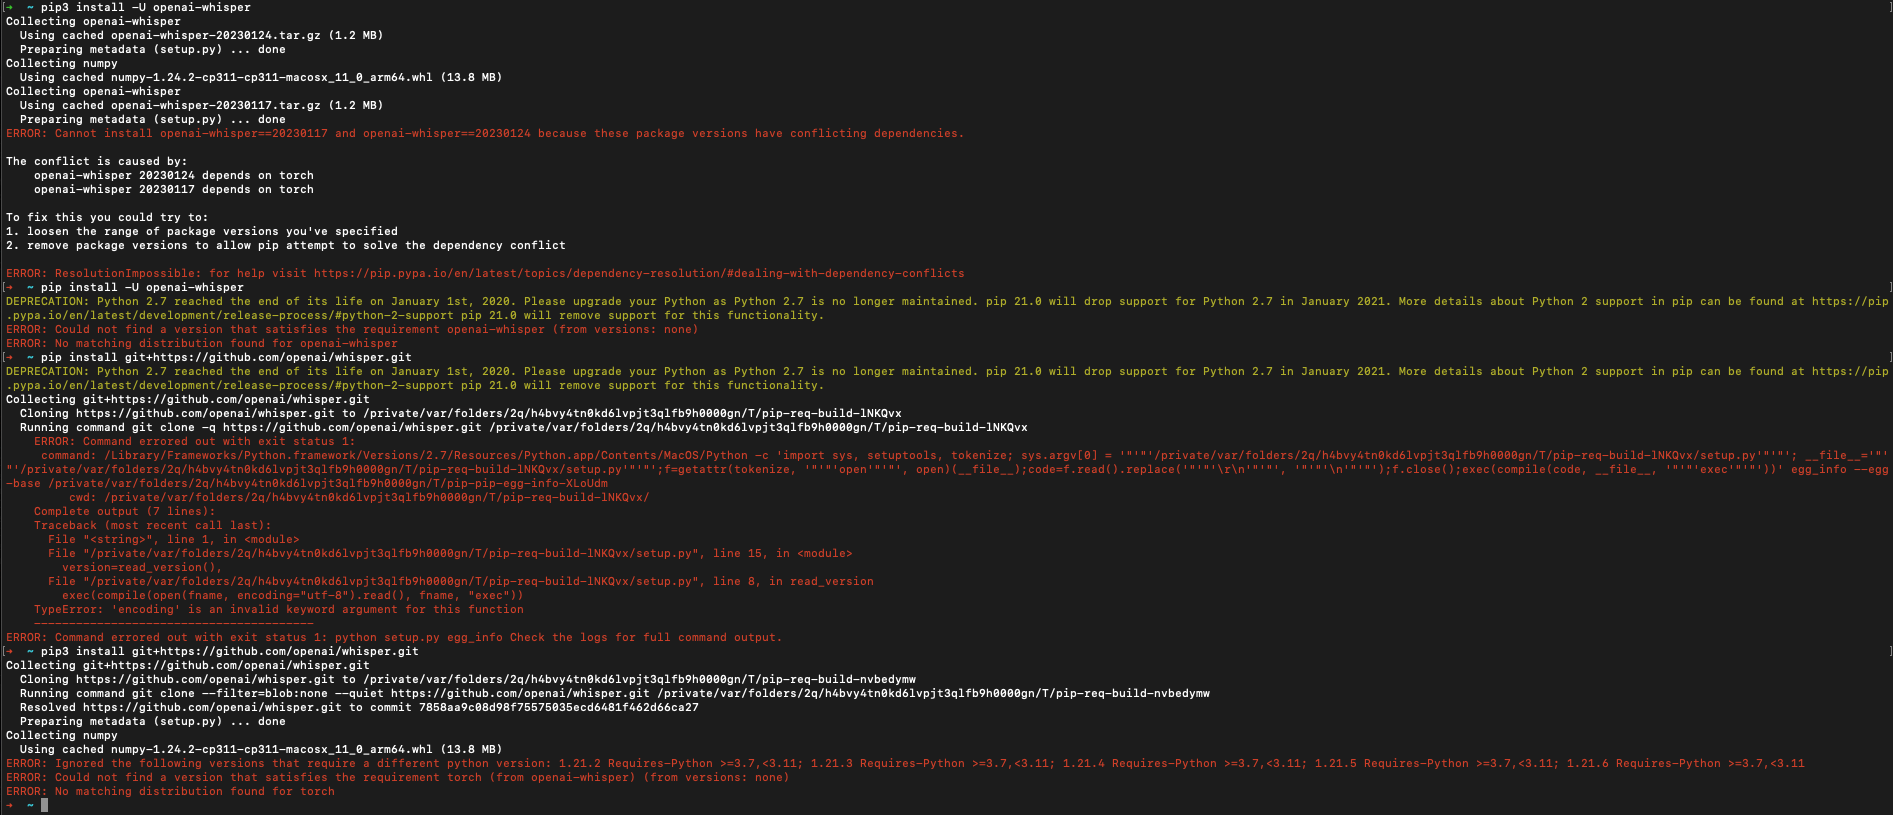Click 'version=read_version(),' line
Screen dimensions: 1893x815
pos(142,567)
